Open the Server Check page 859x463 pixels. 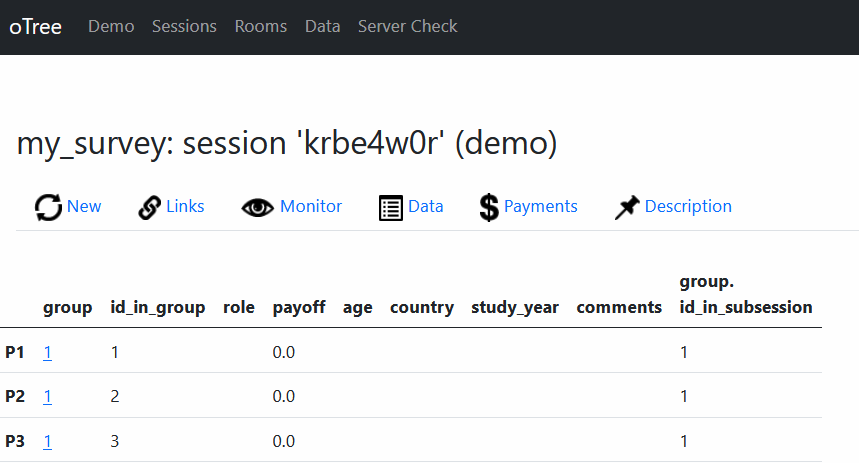(x=407, y=27)
